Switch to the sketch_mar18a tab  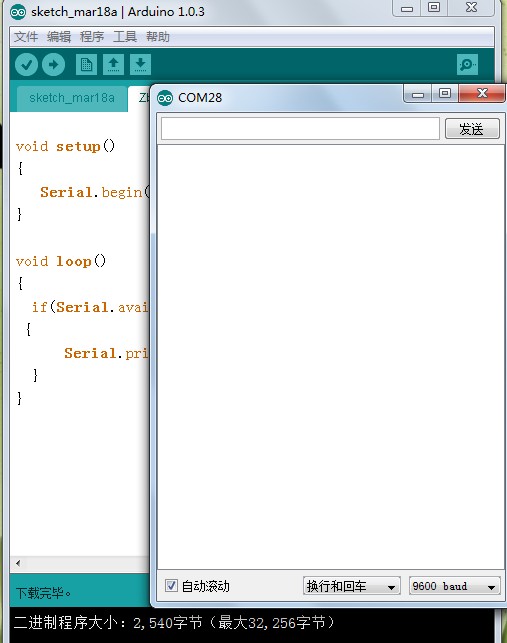pyautogui.click(x=72, y=98)
